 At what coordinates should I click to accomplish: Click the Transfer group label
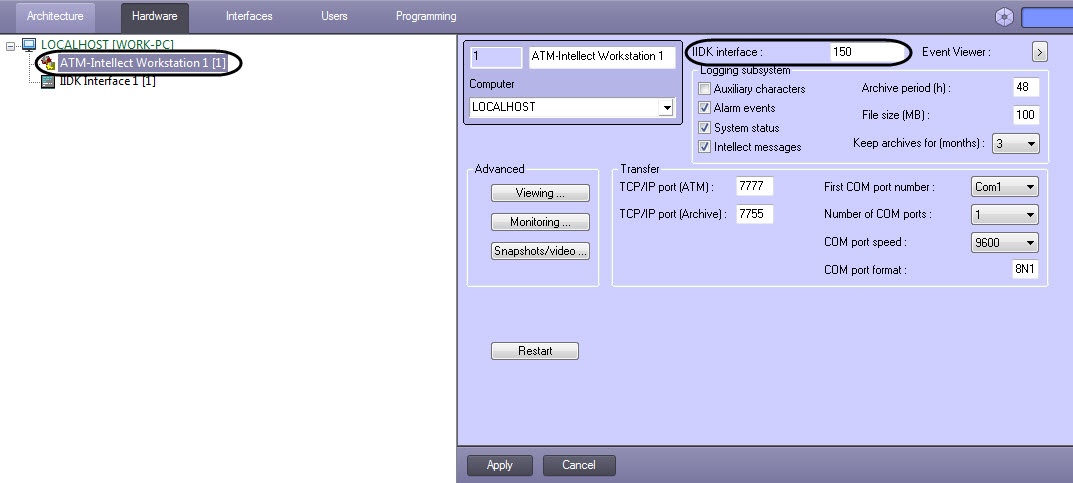[x=640, y=169]
